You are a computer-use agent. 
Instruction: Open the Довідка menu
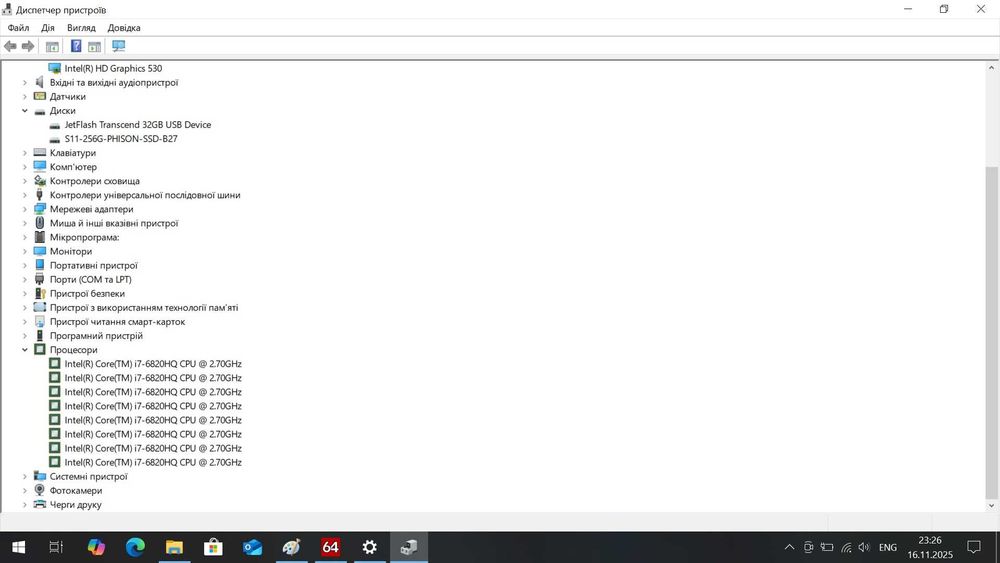(x=124, y=27)
